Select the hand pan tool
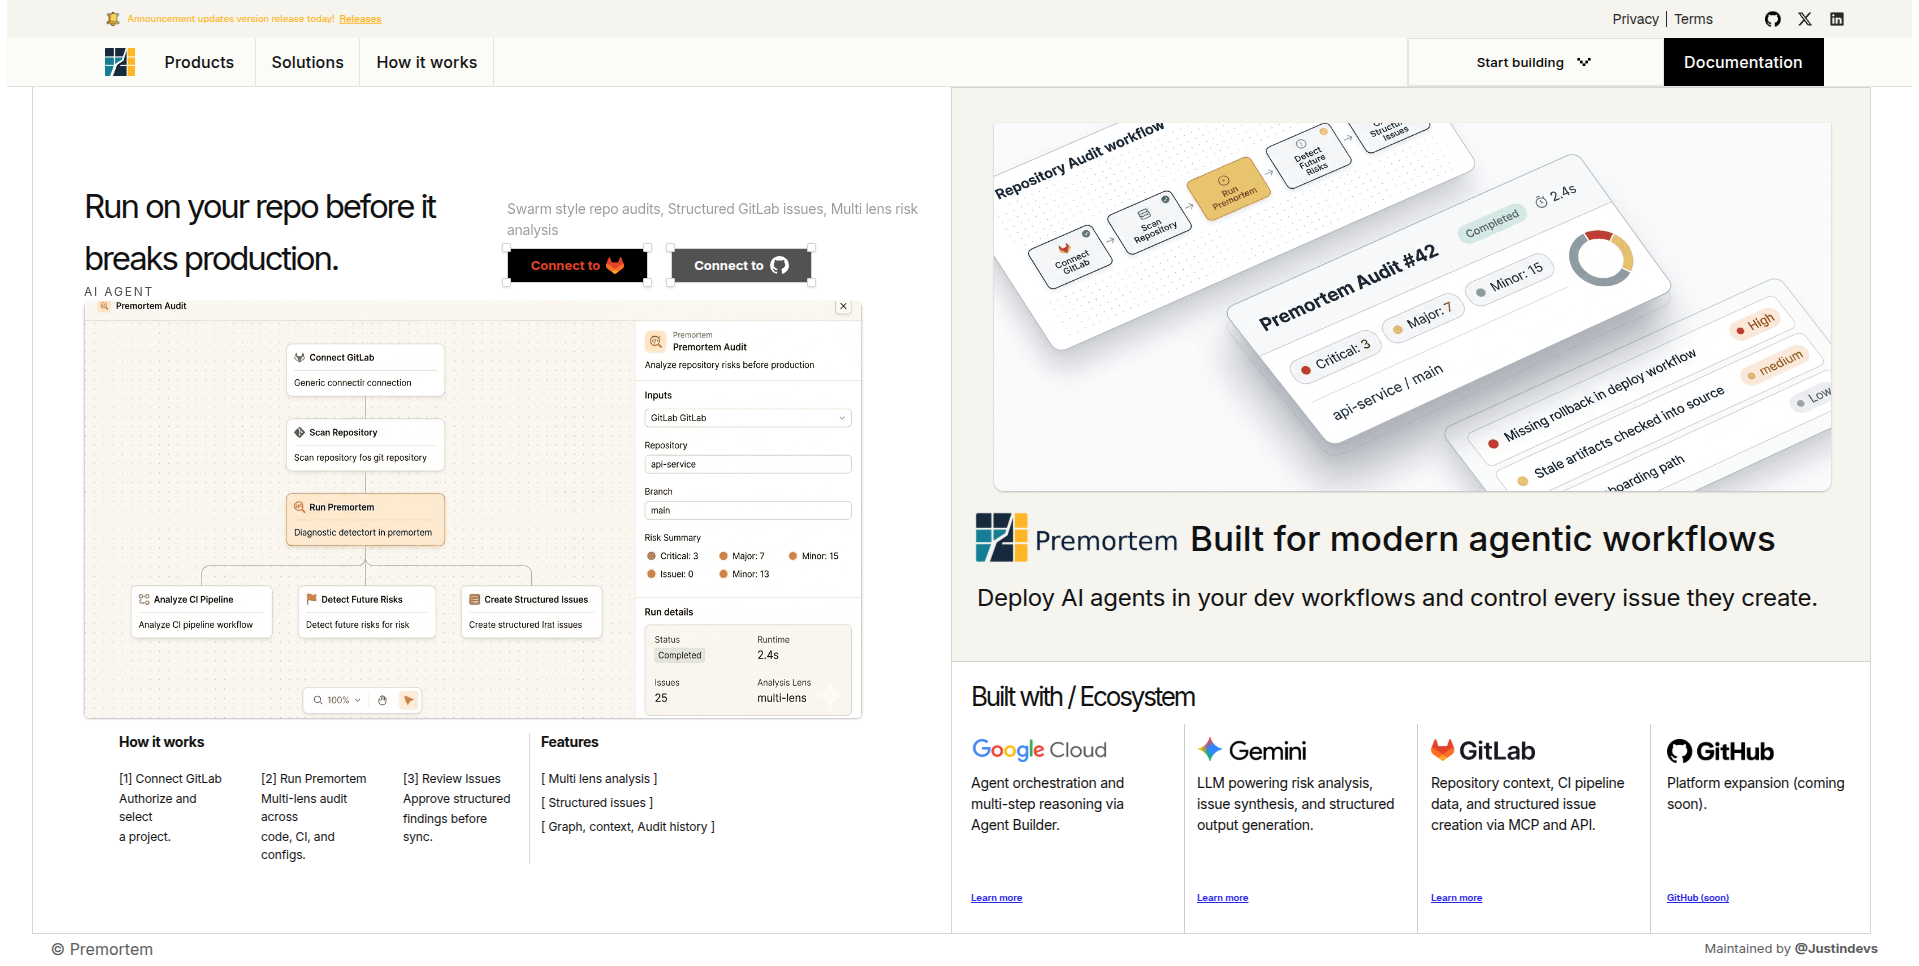Screen dimensions: 1919x966 (382, 700)
